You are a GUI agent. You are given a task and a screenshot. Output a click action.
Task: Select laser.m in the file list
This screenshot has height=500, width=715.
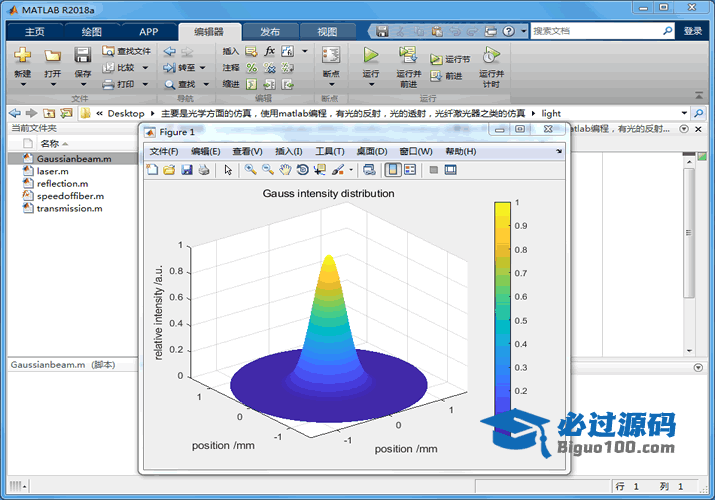[x=52, y=171]
